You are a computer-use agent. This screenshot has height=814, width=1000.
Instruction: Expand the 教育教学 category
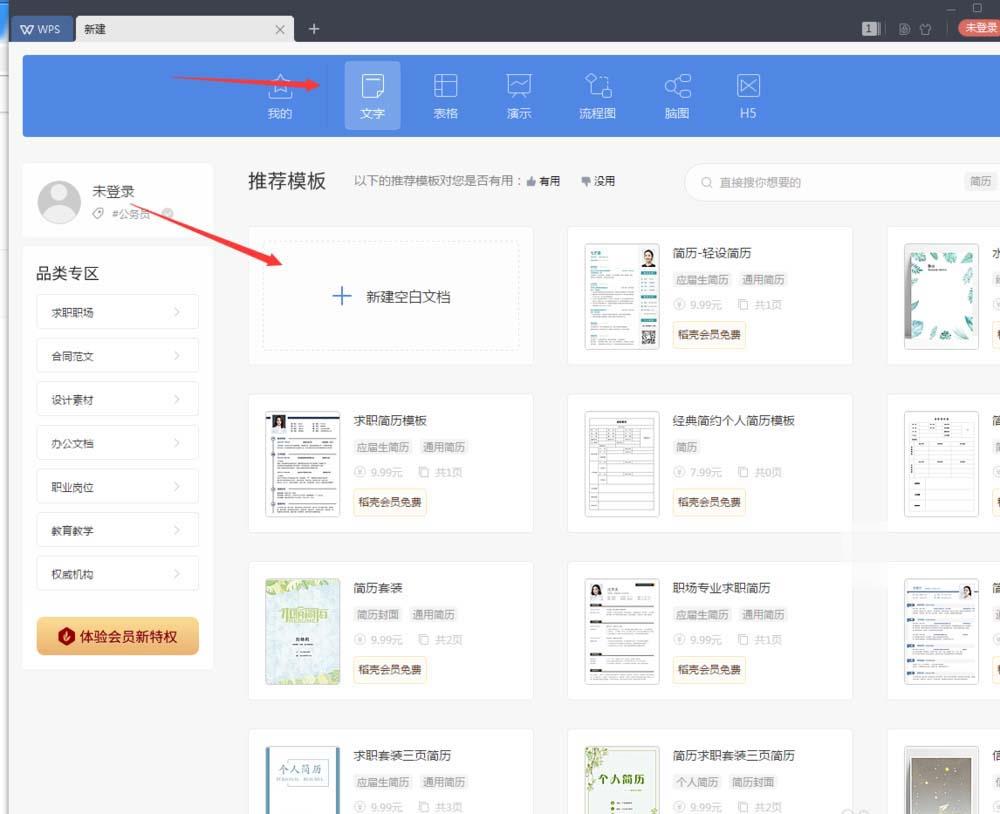(x=117, y=529)
